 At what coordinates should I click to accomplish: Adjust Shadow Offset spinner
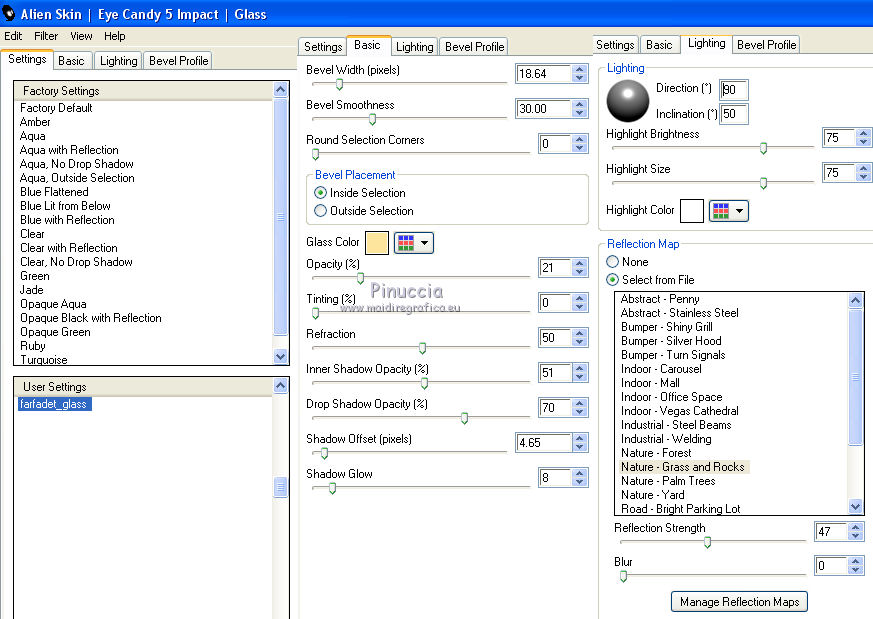click(580, 443)
